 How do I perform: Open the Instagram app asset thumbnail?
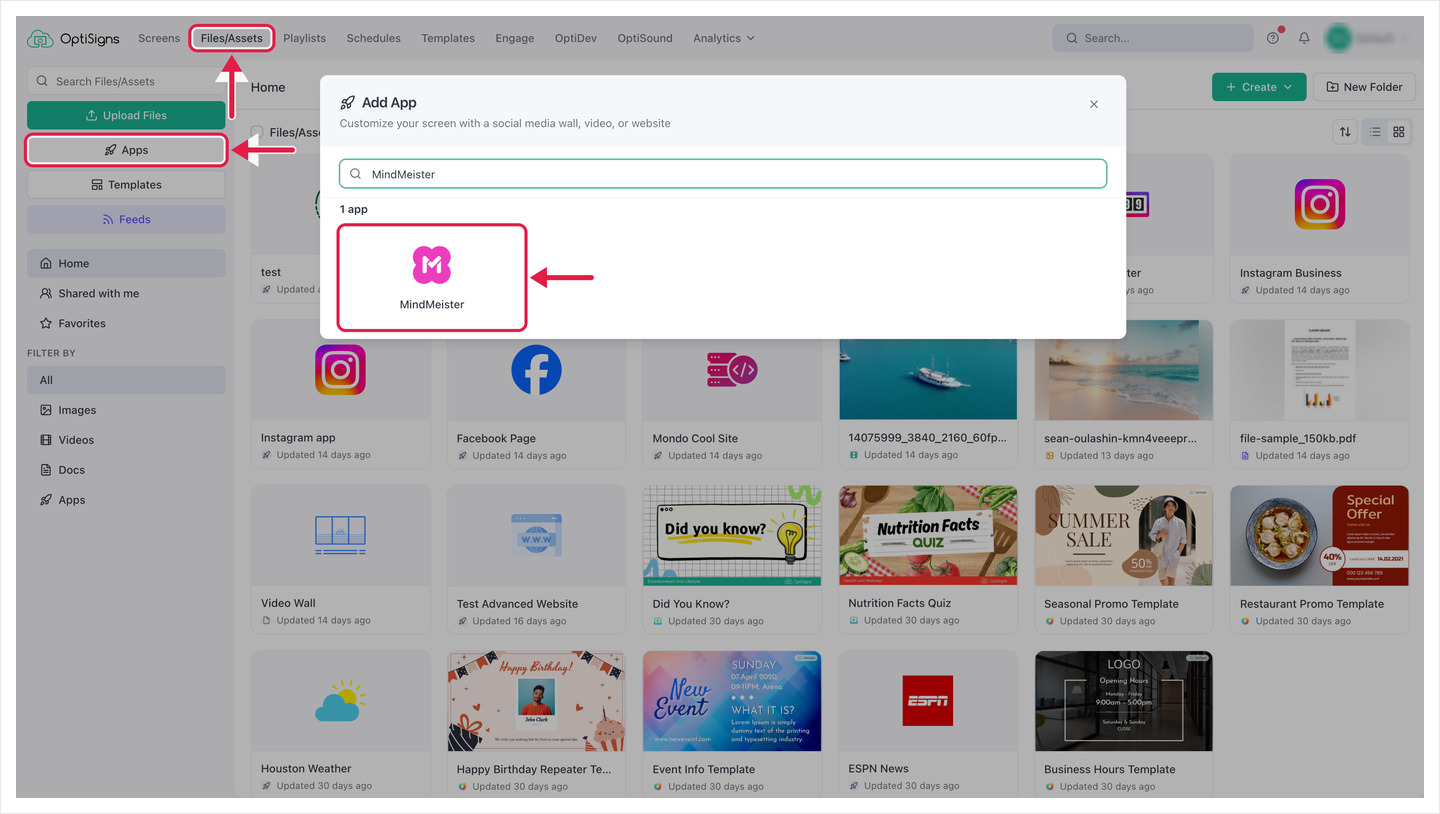[x=340, y=370]
